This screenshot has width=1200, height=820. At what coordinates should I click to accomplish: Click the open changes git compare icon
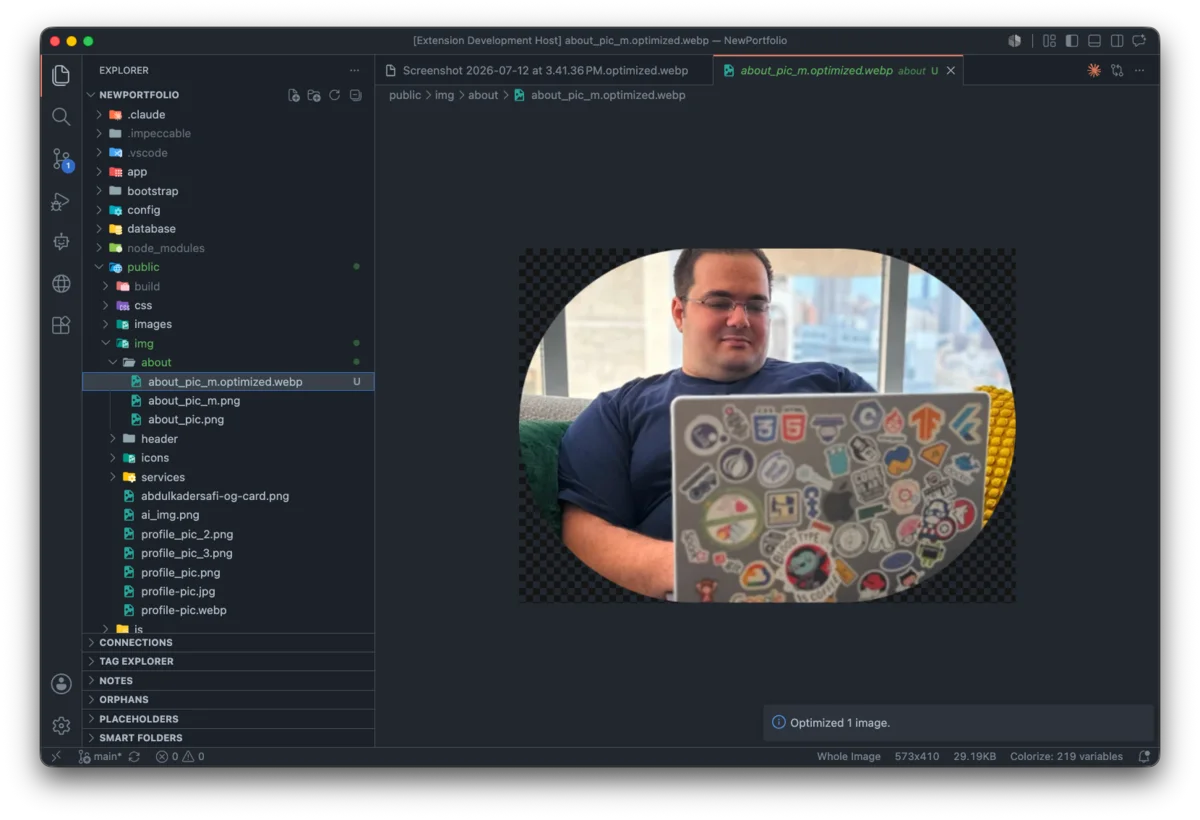(1117, 70)
